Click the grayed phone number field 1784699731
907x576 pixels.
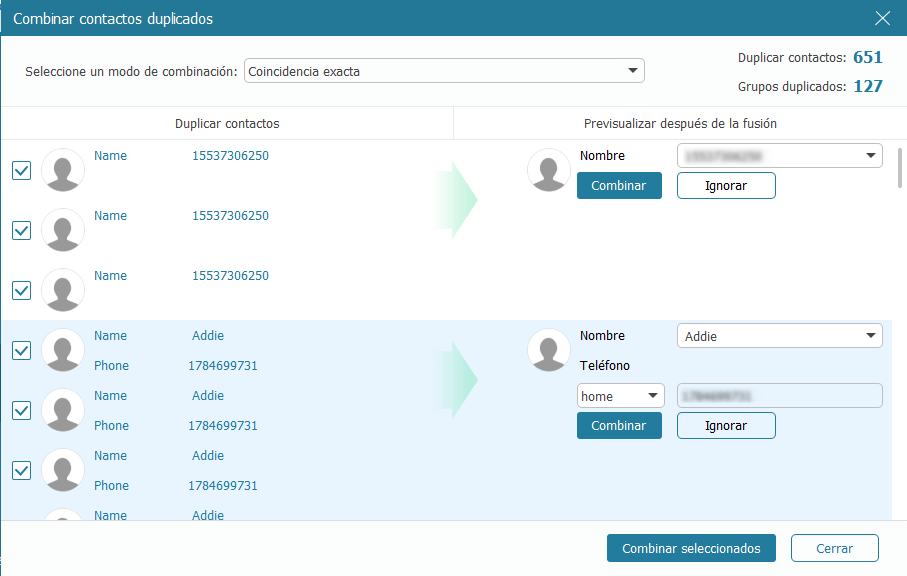click(x=779, y=395)
